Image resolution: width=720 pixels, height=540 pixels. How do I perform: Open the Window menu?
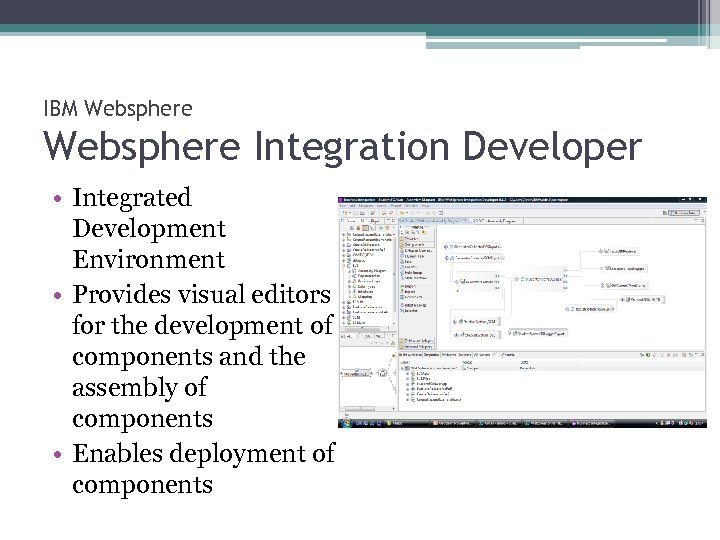tap(411, 206)
